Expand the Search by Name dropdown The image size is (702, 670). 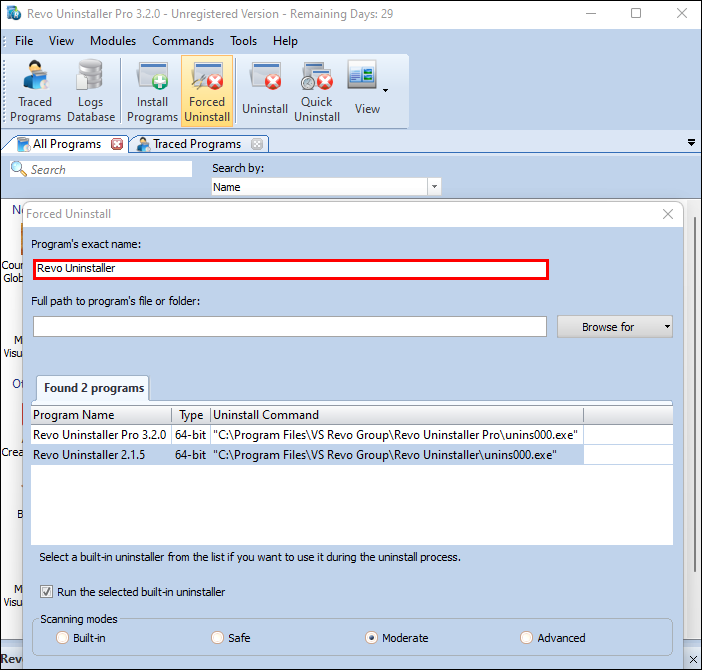(434, 187)
